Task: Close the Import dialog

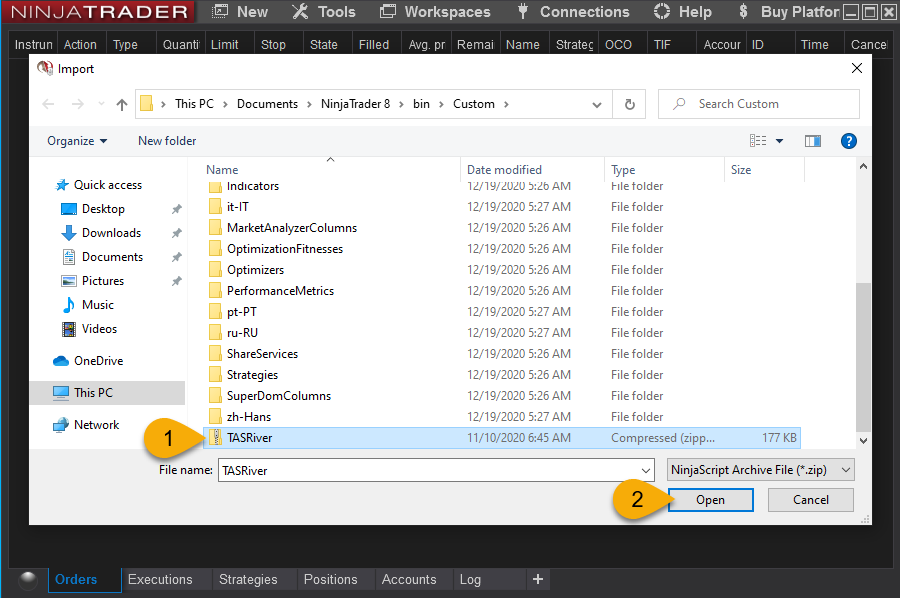Action: (857, 68)
